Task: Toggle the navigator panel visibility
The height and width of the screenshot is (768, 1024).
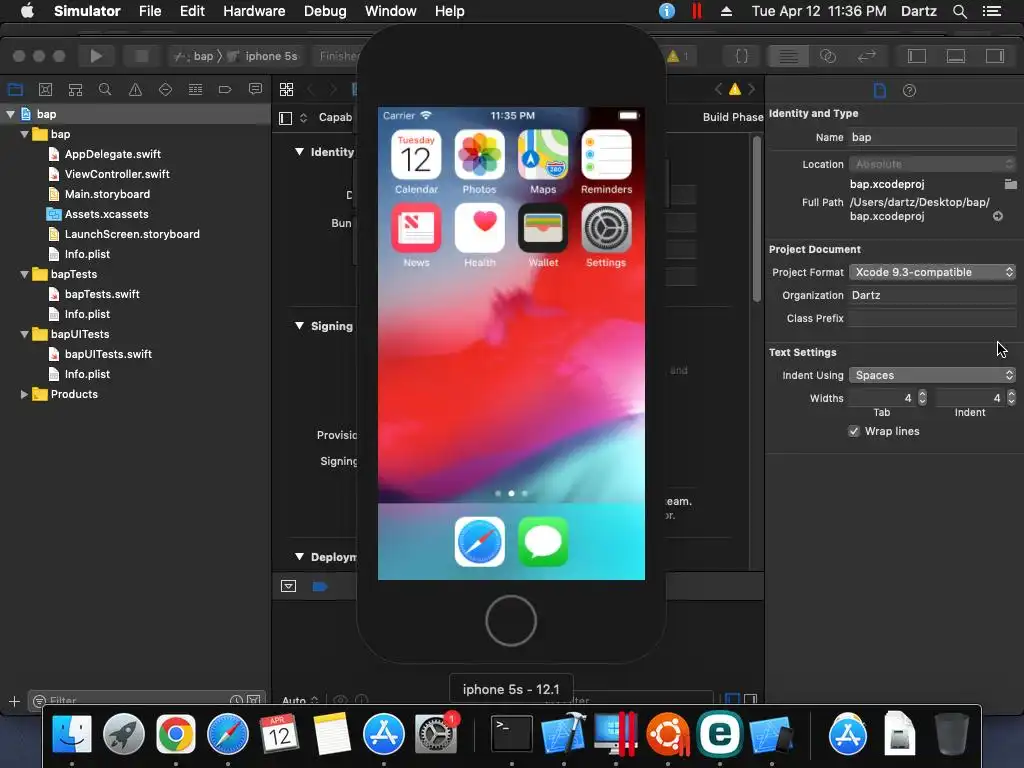Action: click(x=917, y=56)
